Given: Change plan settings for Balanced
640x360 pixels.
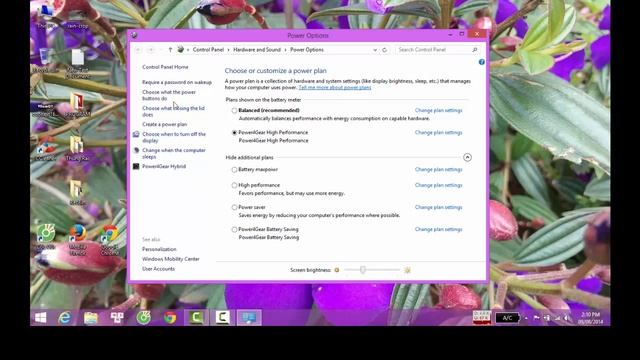Looking at the screenshot, I should point(438,110).
